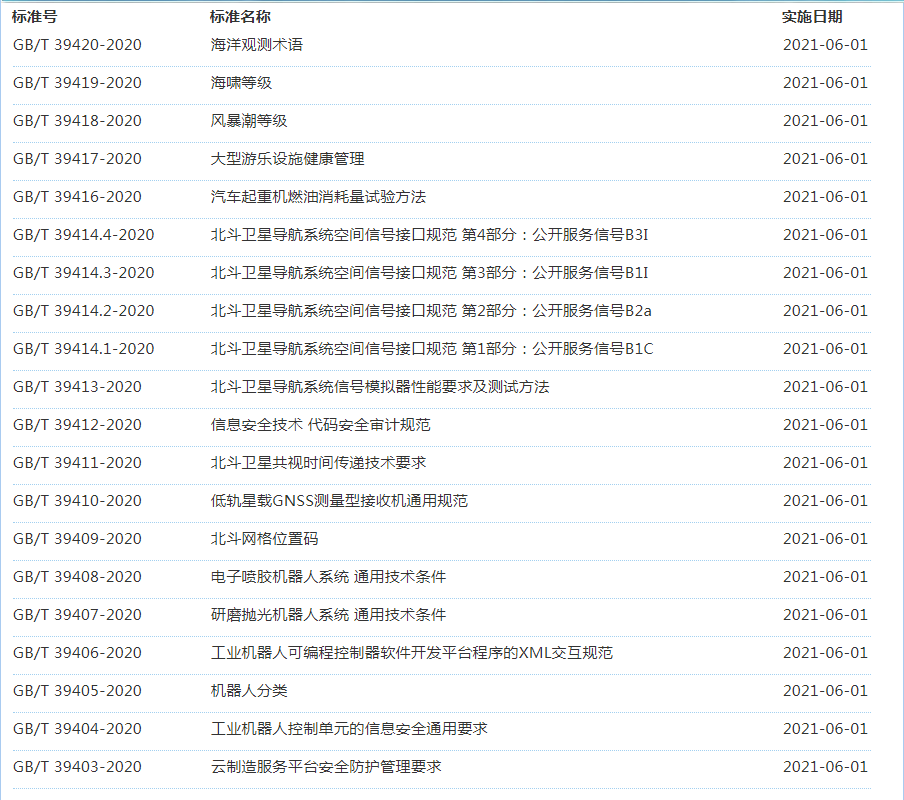Screen dimensions: 904x800
Task: Select standard number GB/T 39406-2020
Action: pyautogui.click(x=77, y=654)
